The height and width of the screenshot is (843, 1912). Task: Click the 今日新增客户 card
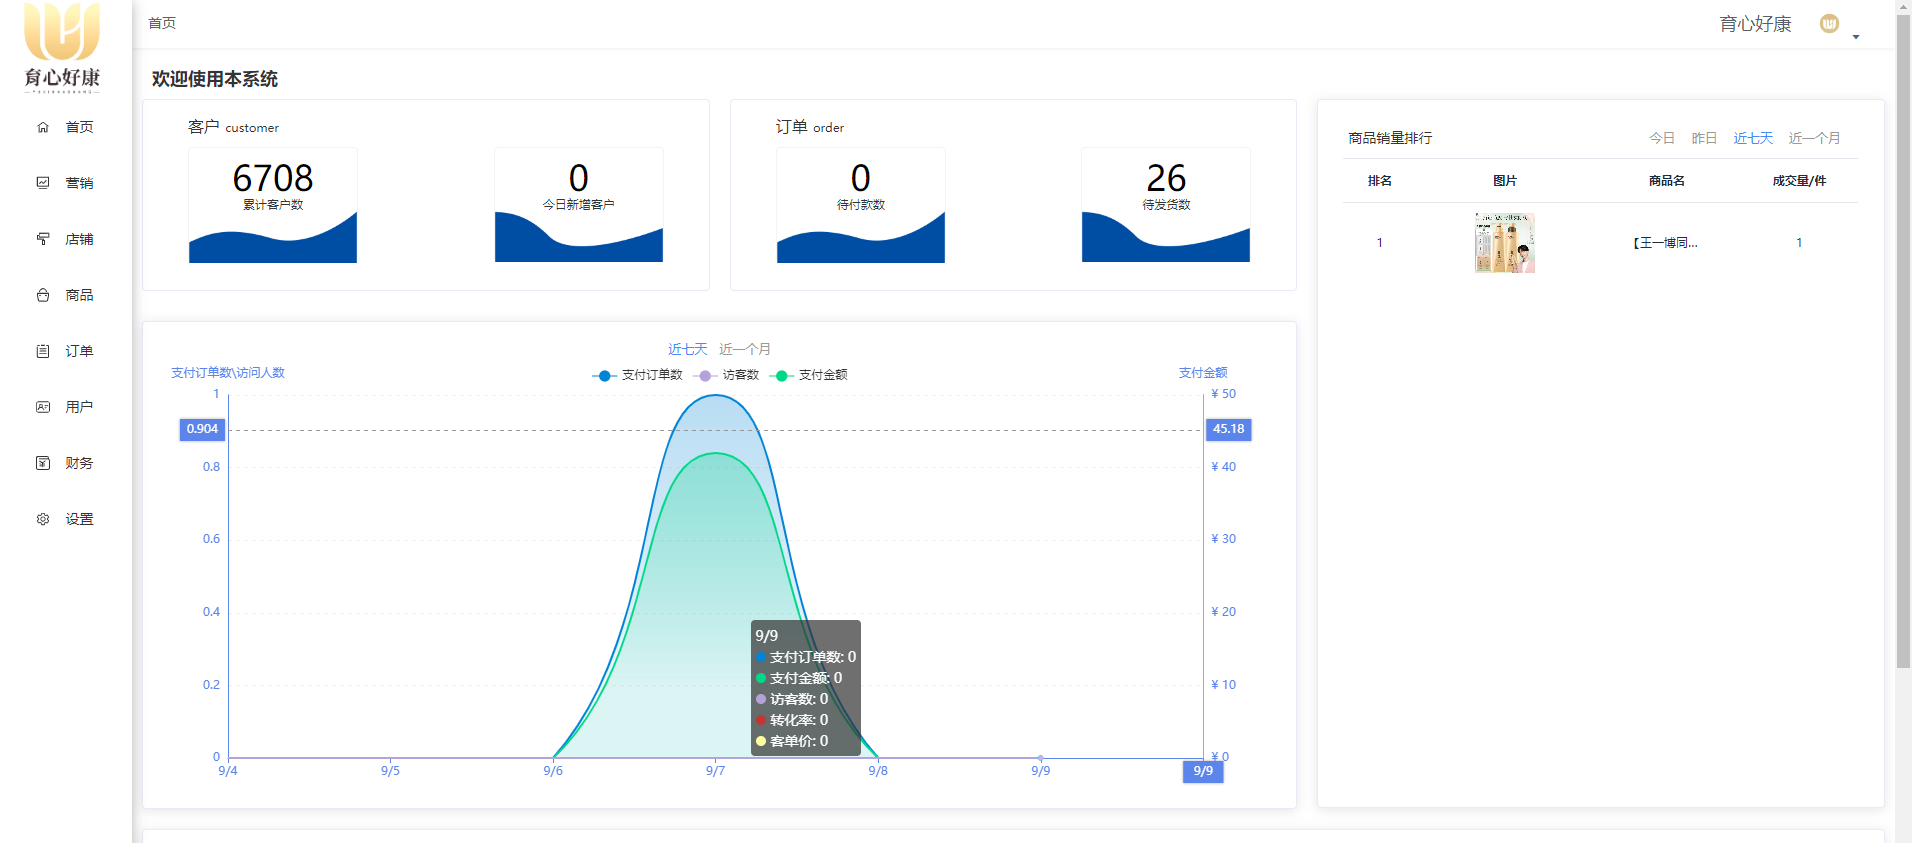pos(579,205)
